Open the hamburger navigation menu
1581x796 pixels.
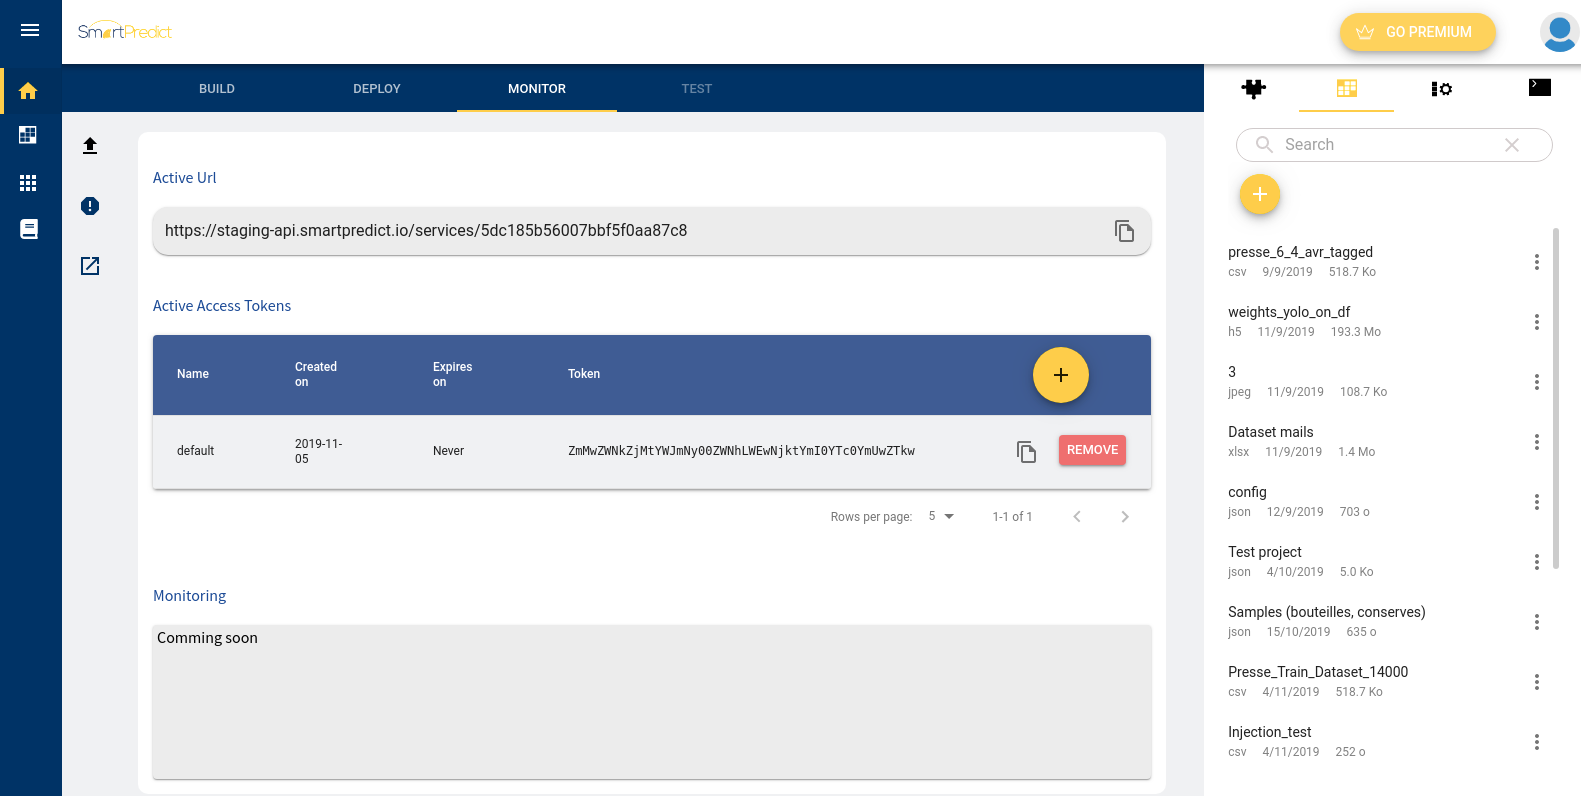pos(30,30)
